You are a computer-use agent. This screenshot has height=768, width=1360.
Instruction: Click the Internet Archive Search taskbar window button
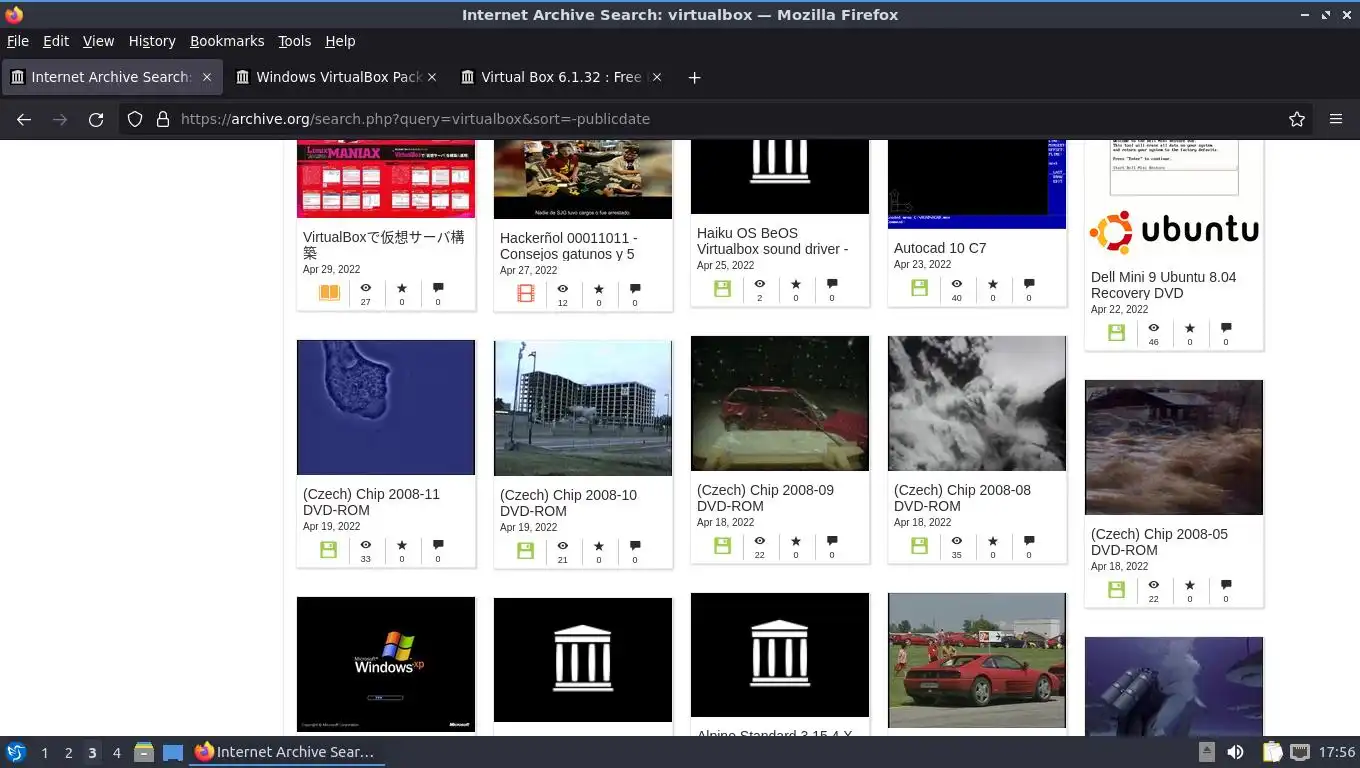click(x=286, y=752)
